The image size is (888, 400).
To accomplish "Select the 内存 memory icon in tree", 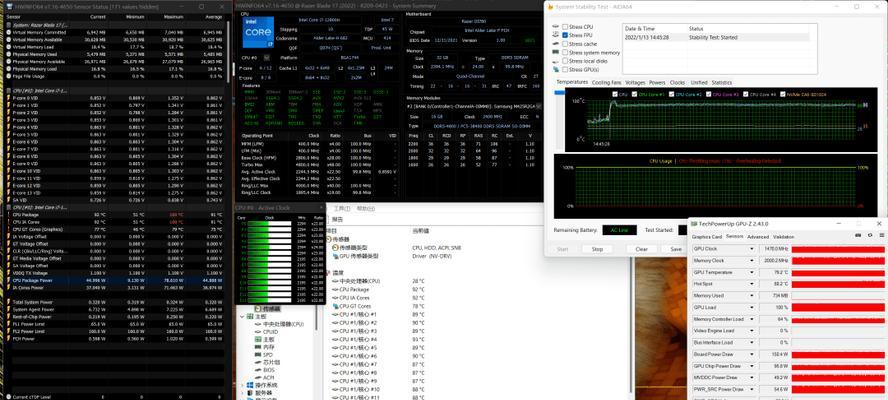I will [x=258, y=346].
